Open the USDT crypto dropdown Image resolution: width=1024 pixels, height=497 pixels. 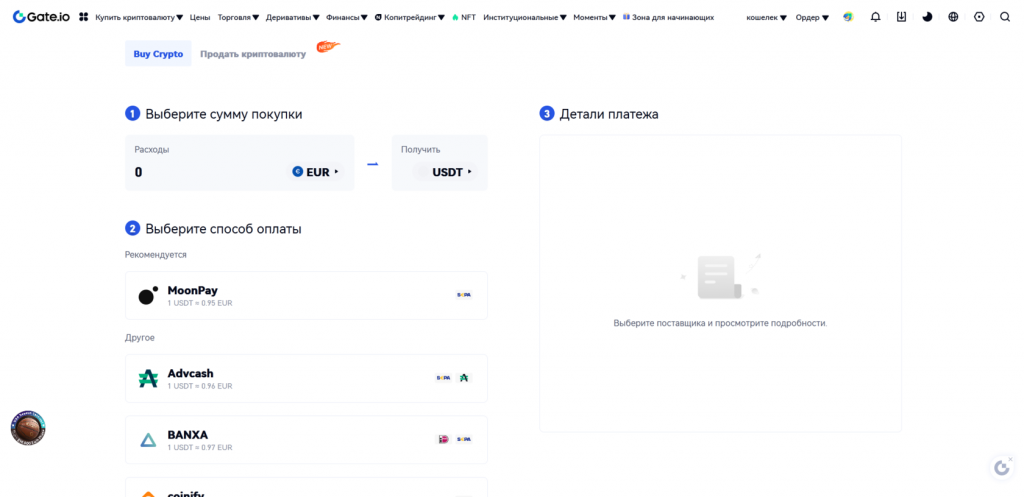pos(452,172)
